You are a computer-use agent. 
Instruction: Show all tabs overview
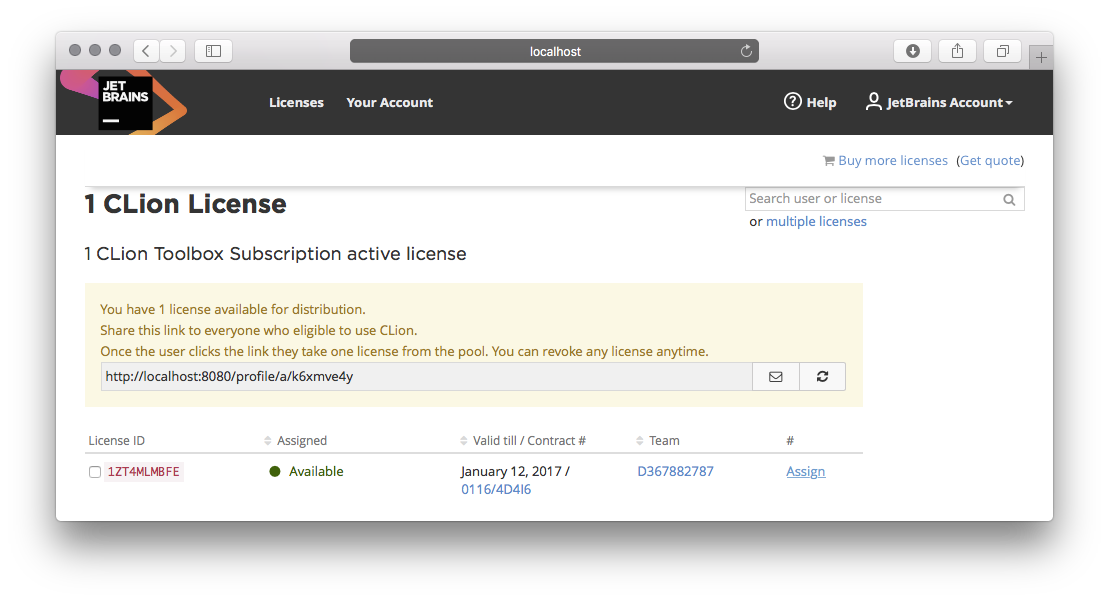click(1002, 51)
